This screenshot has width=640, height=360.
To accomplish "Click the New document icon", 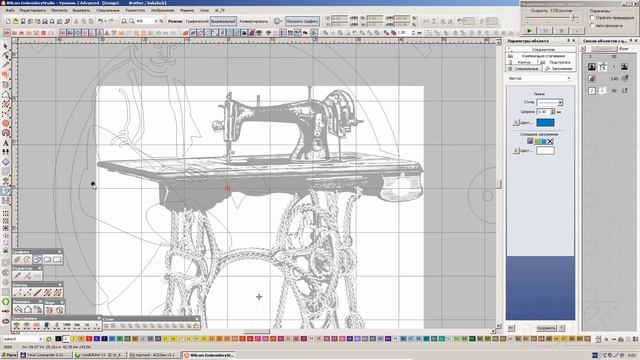I will (x=8, y=21).
